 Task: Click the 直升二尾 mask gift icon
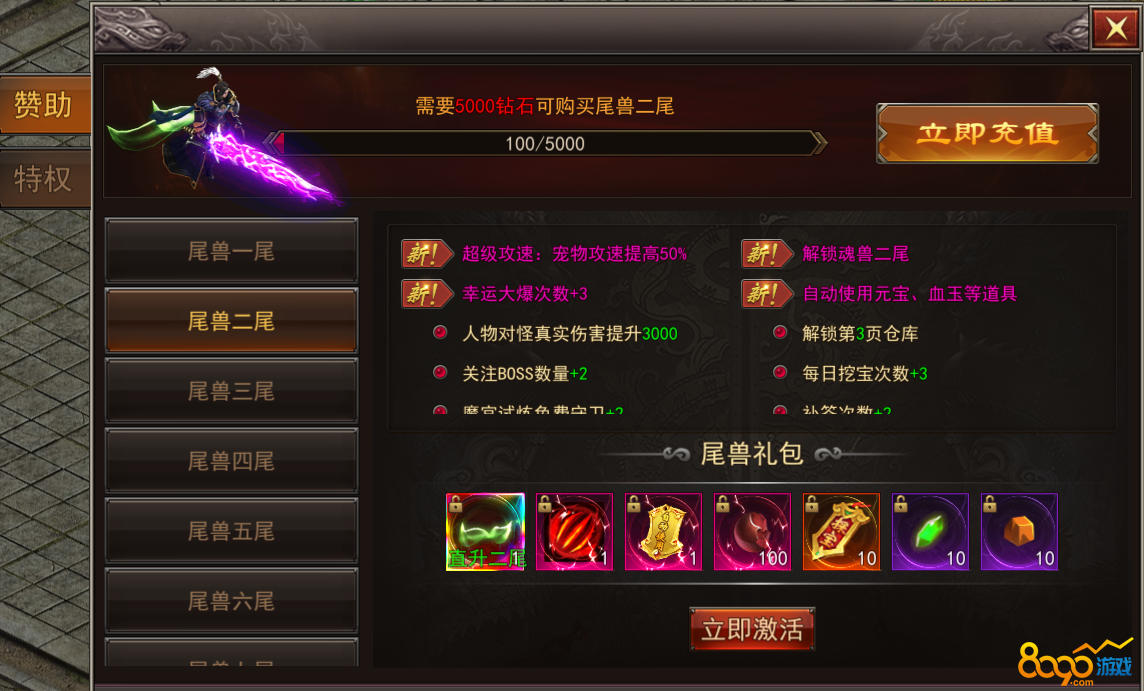coord(485,531)
